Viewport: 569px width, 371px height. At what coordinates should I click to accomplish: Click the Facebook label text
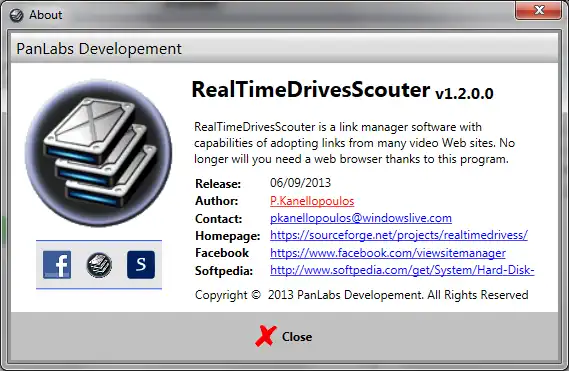point(222,253)
